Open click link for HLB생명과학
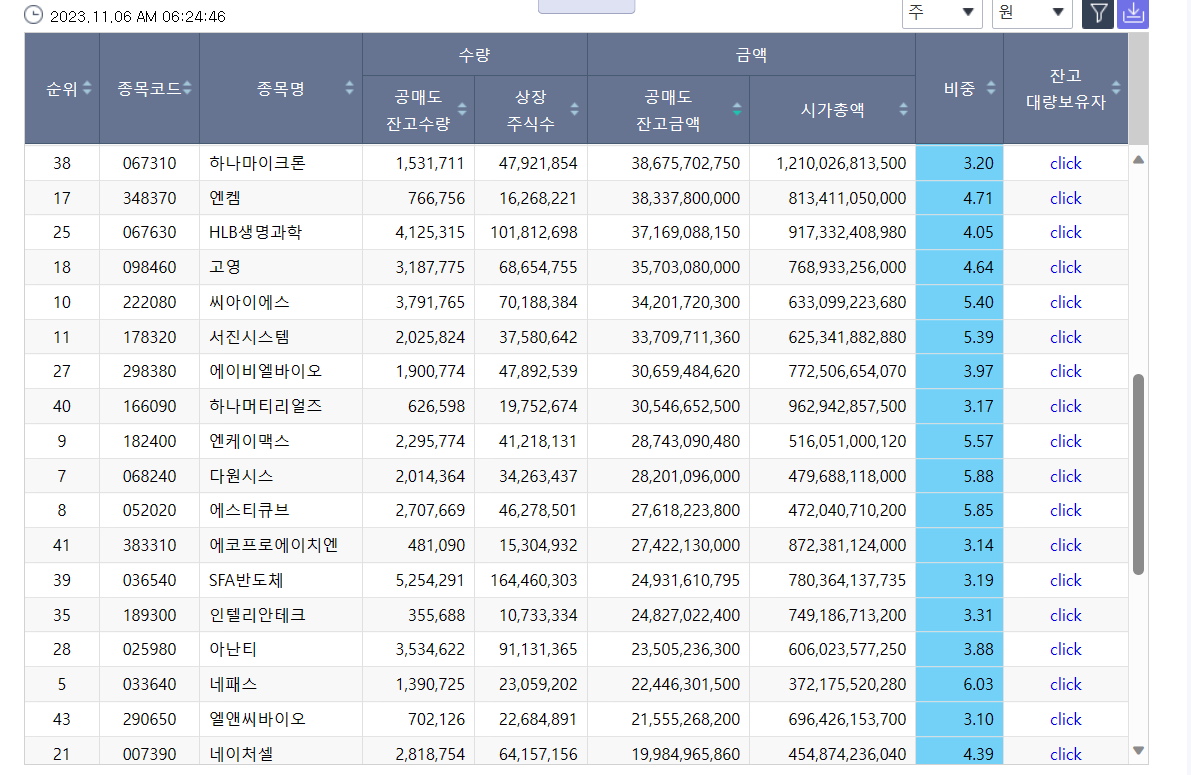 point(1065,232)
